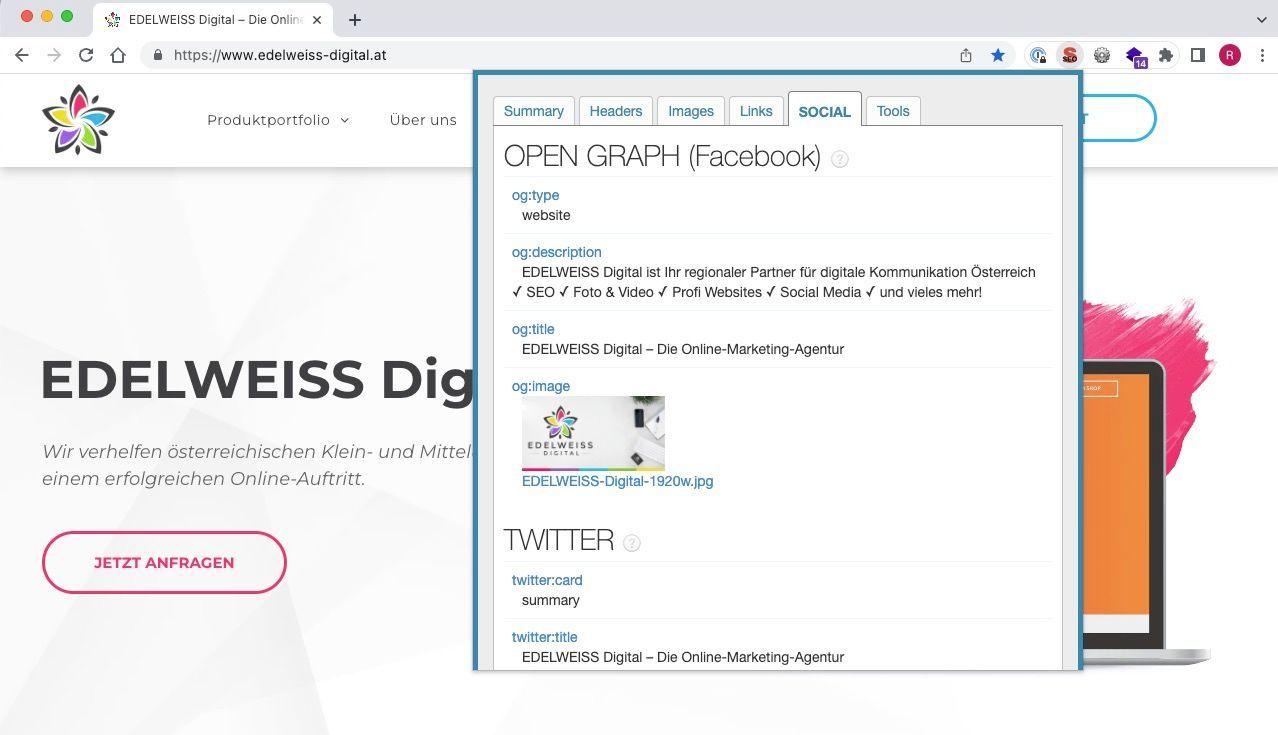Click the JETZT ANFRAGEN button
This screenshot has height=735, width=1278.
click(164, 562)
